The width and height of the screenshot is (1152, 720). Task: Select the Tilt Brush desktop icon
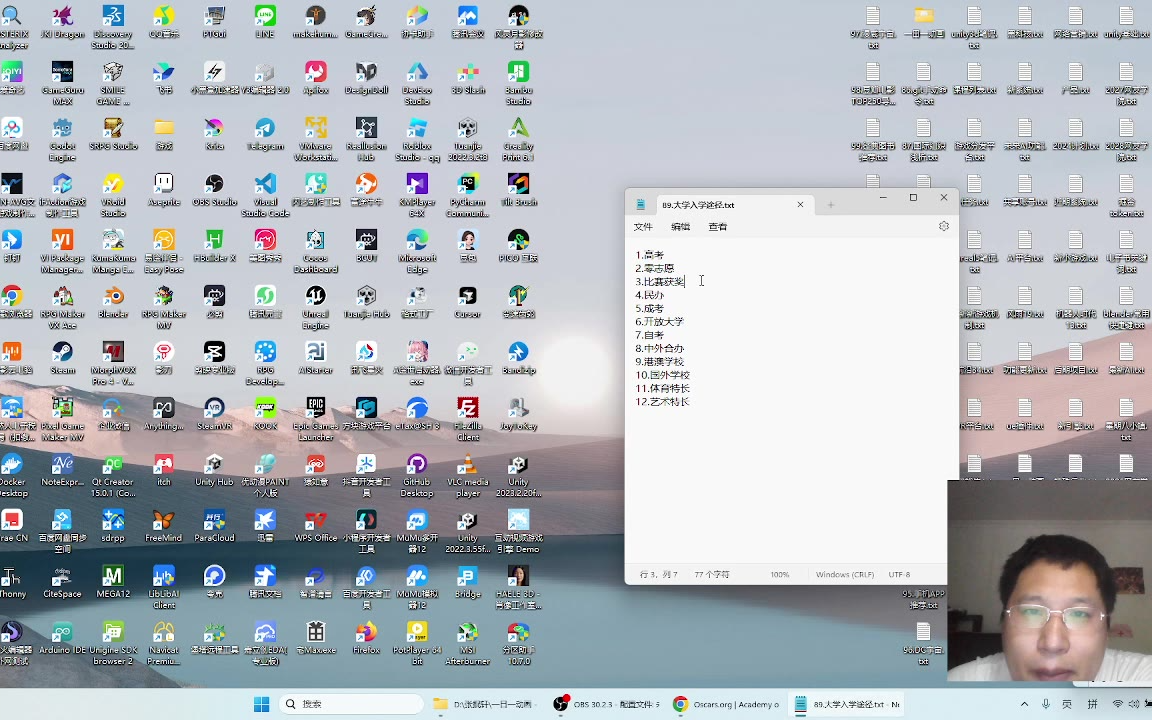(x=519, y=190)
